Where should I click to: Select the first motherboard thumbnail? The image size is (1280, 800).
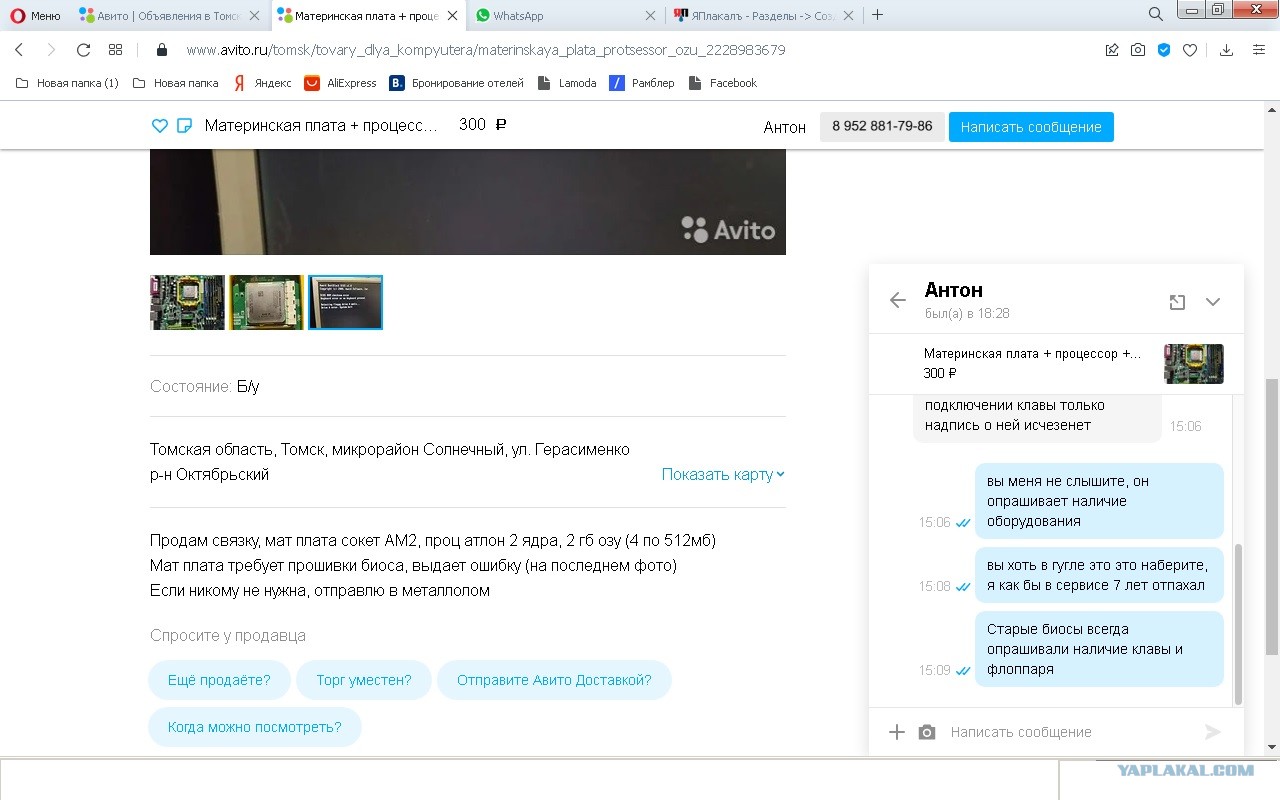pyautogui.click(x=187, y=302)
